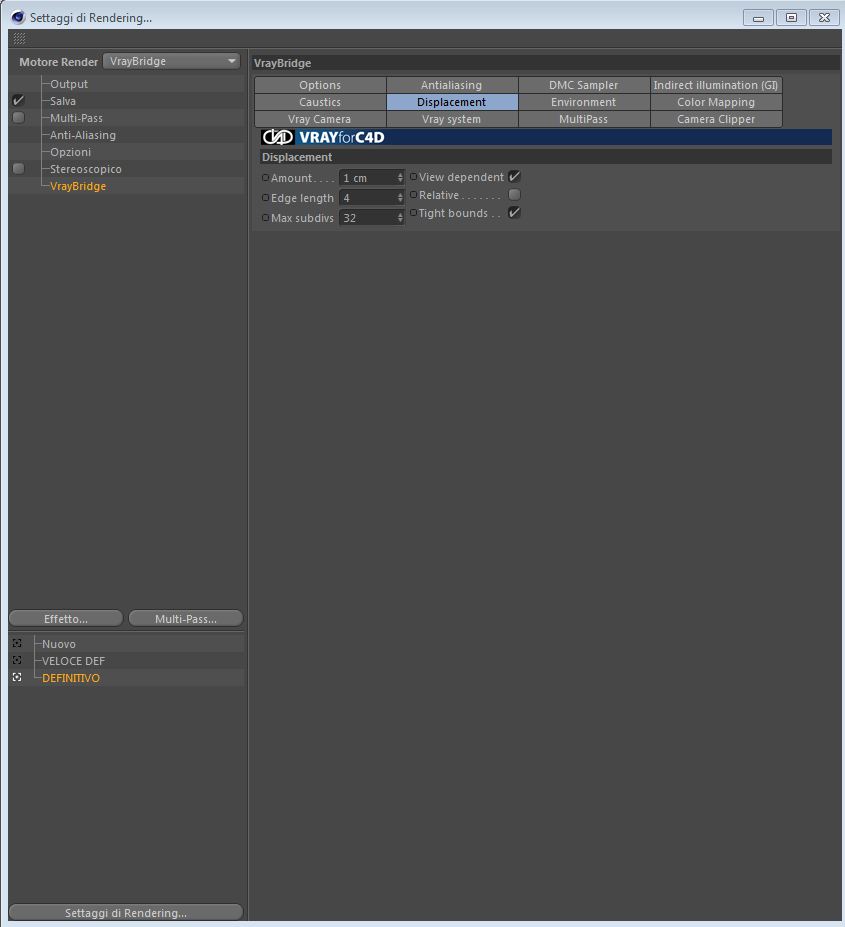
Task: Switch to the Antialiasing tab
Action: tap(452, 85)
